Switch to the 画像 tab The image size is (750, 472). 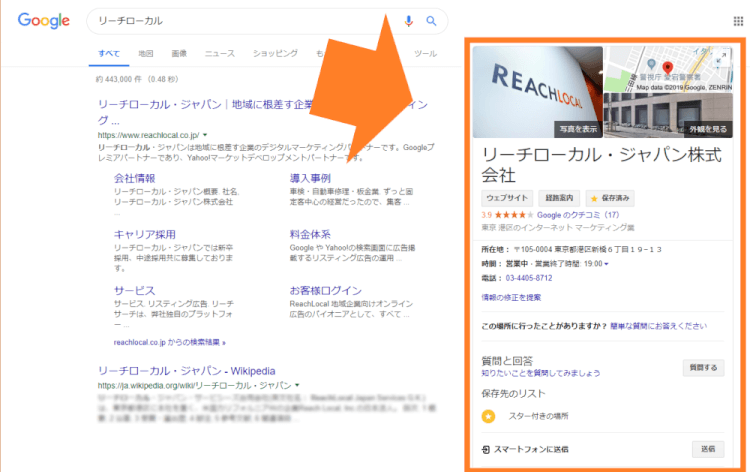pyautogui.click(x=179, y=54)
